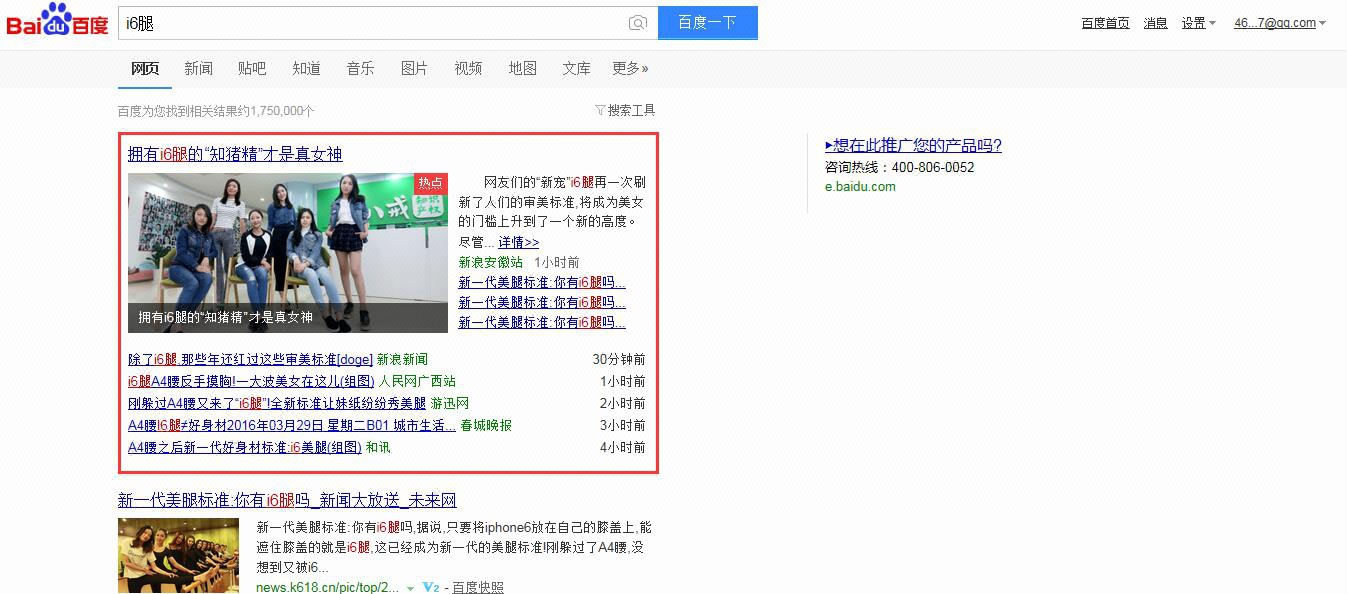1347x594 pixels.
Task: Expand the 设置 dropdown menu
Action: [1198, 23]
